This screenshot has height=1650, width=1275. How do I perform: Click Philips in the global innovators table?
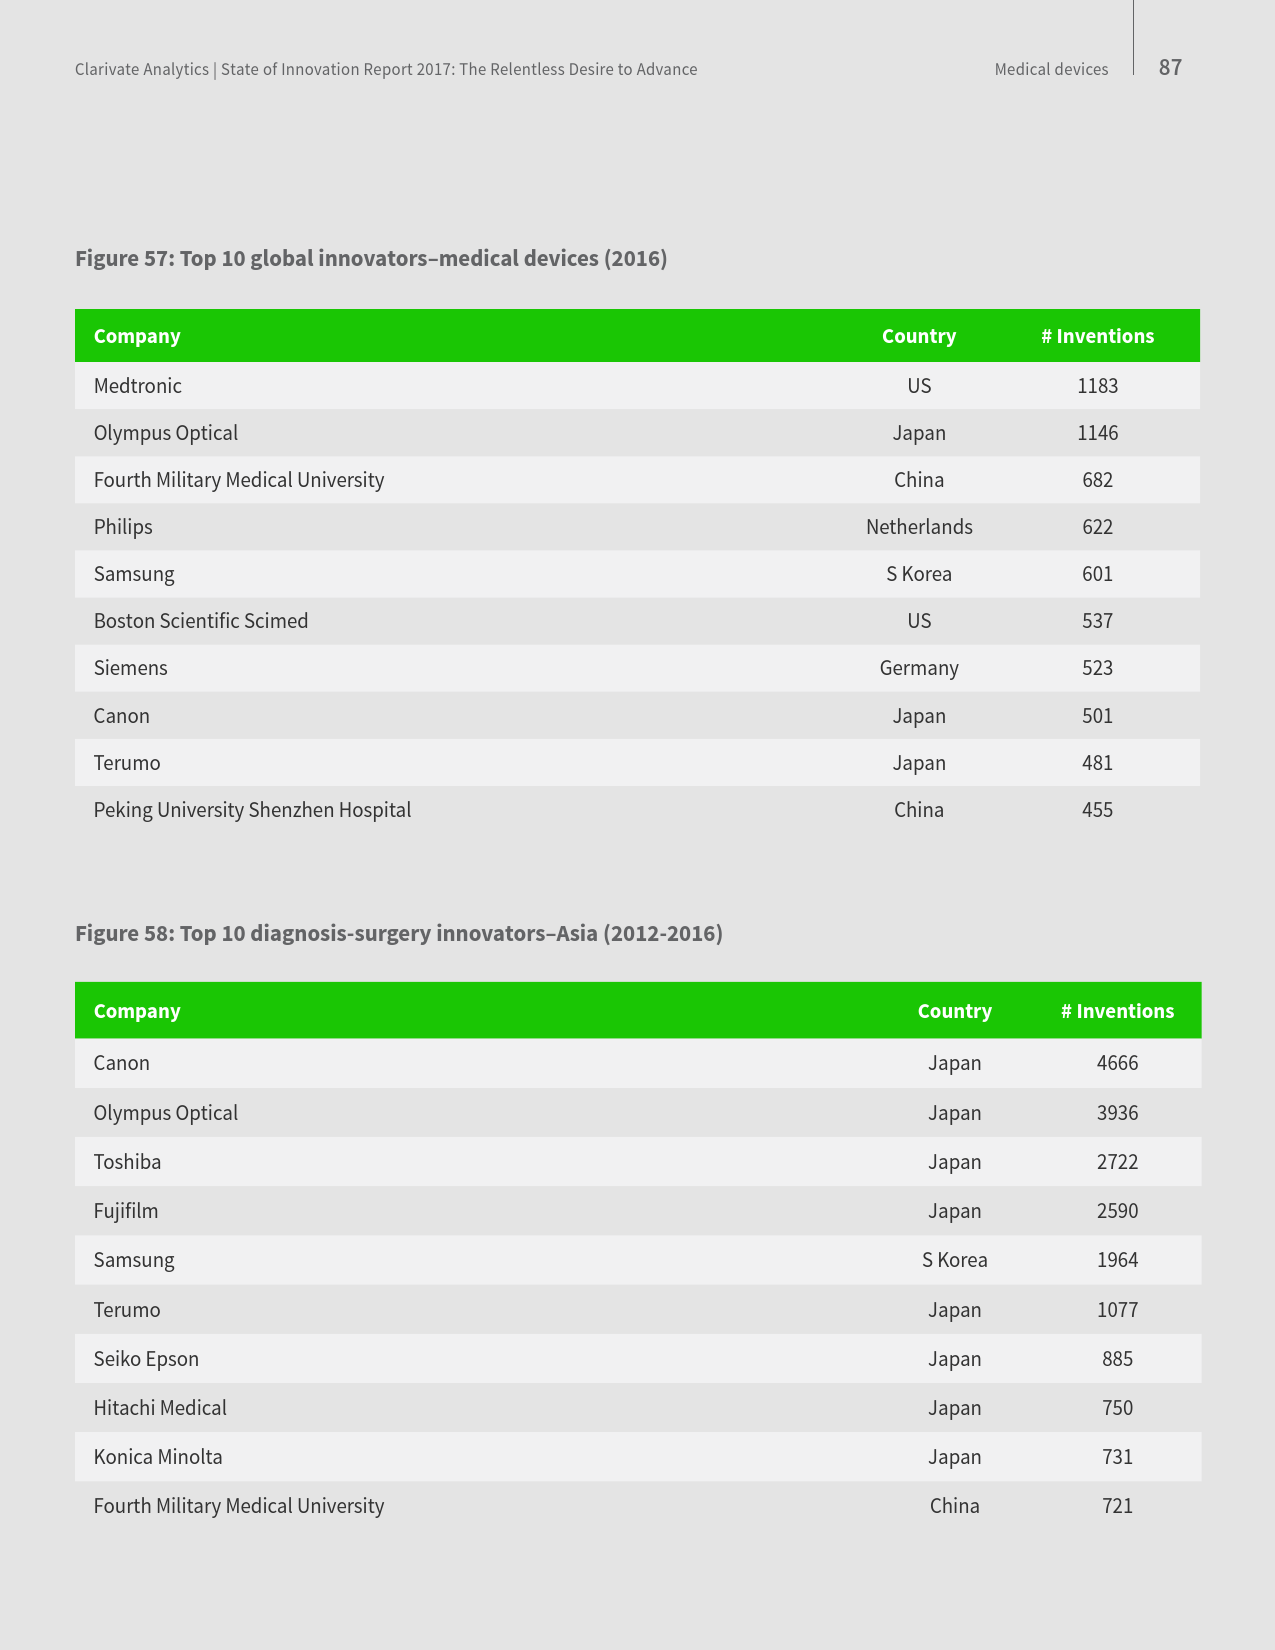[123, 527]
